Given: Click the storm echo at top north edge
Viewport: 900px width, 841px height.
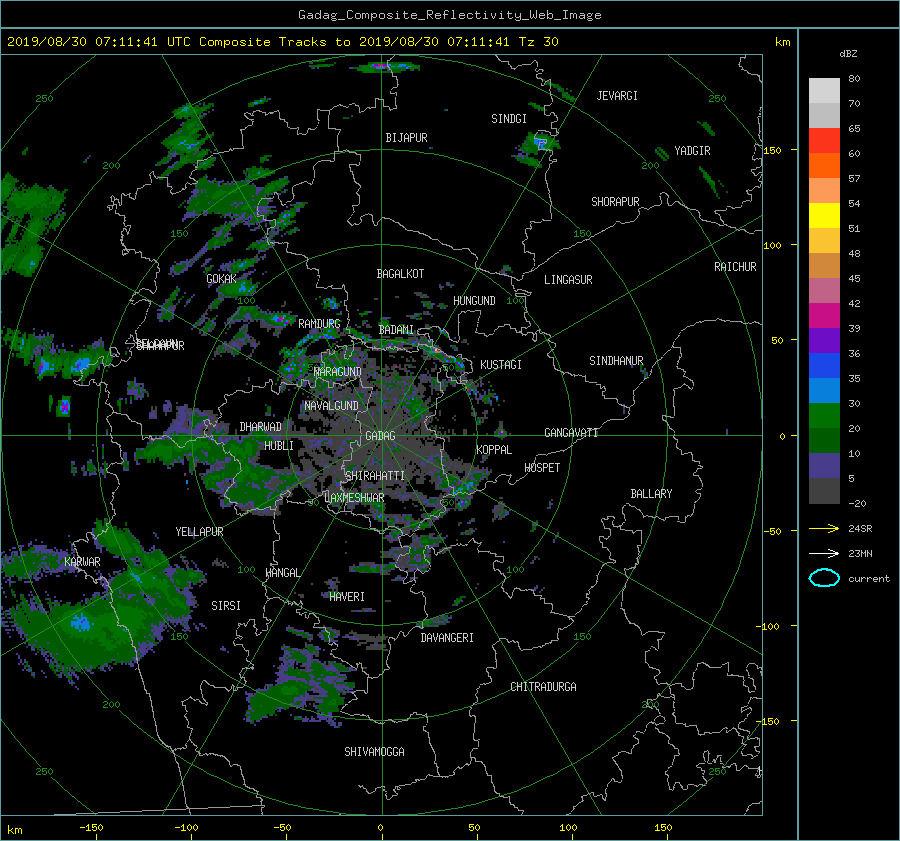Looking at the screenshot, I should 385,67.
